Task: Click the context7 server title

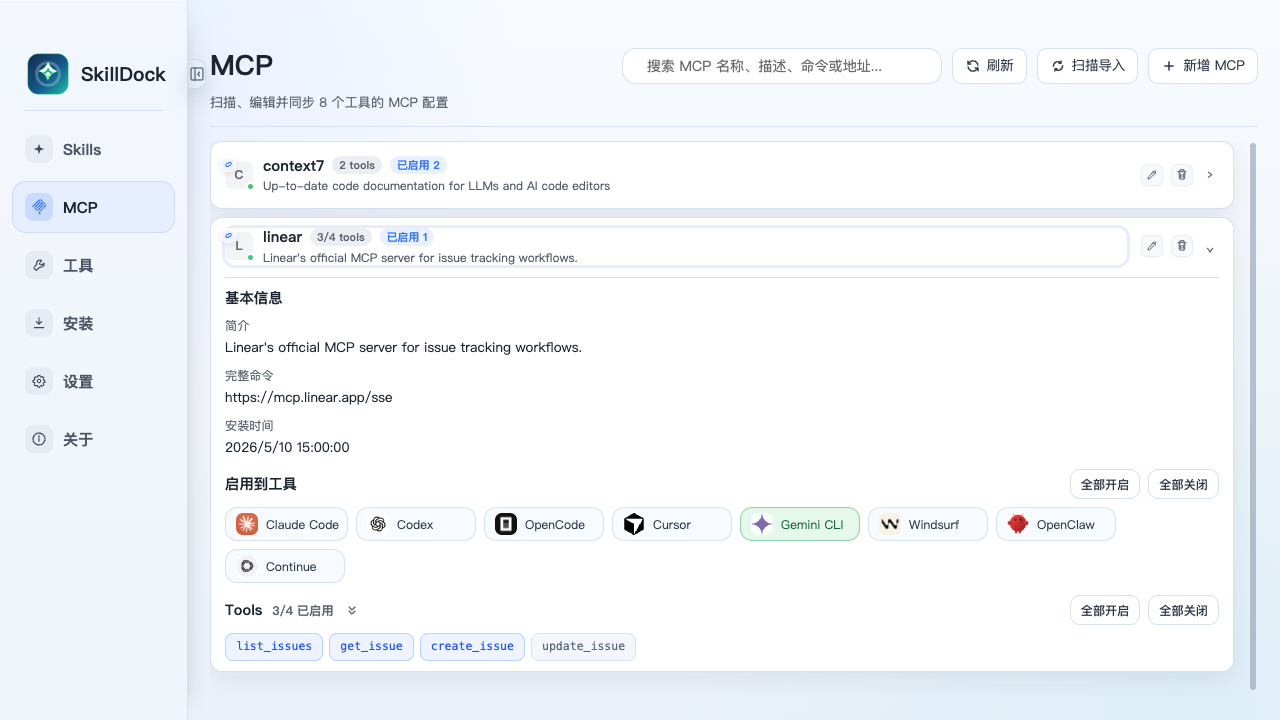Action: pyautogui.click(x=294, y=166)
